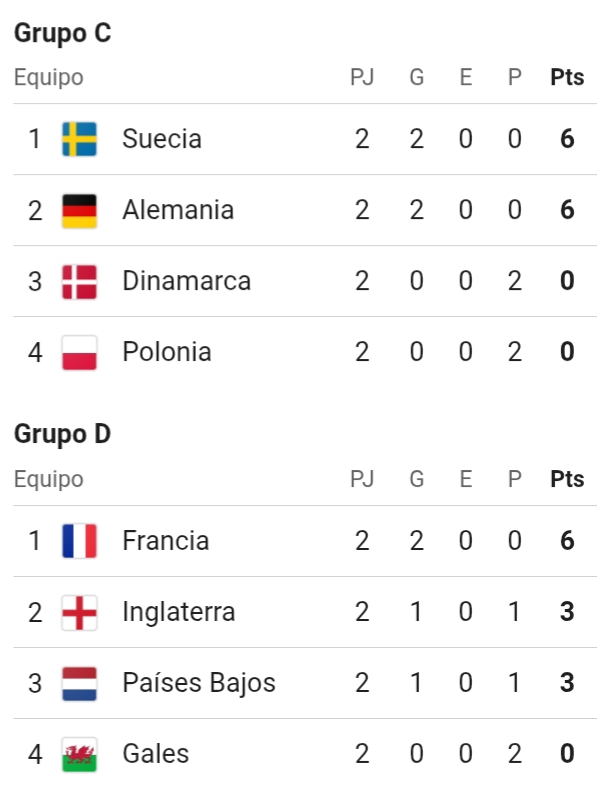This screenshot has width=597, height=795.
Task: Click the Sweden flag icon
Action: [x=79, y=139]
